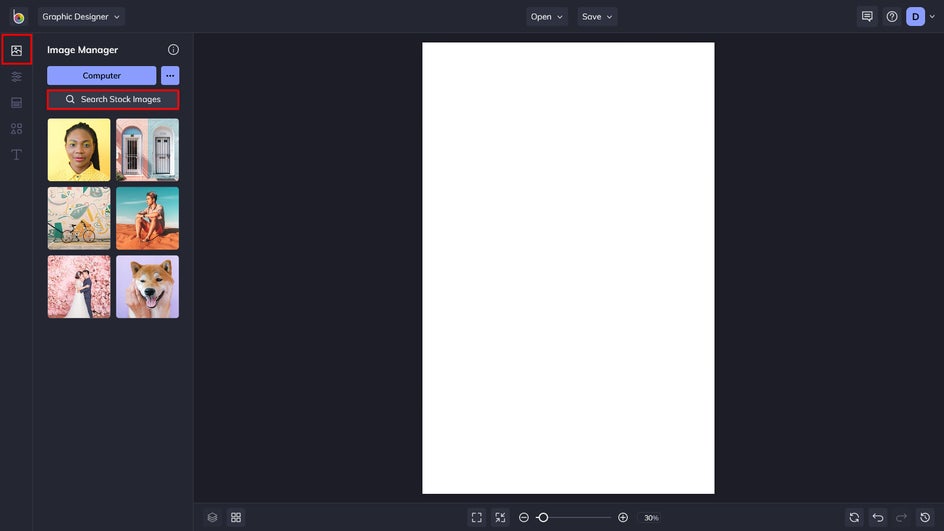The image size is (944, 531).
Task: Click the zoom in plus icon
Action: click(623, 517)
